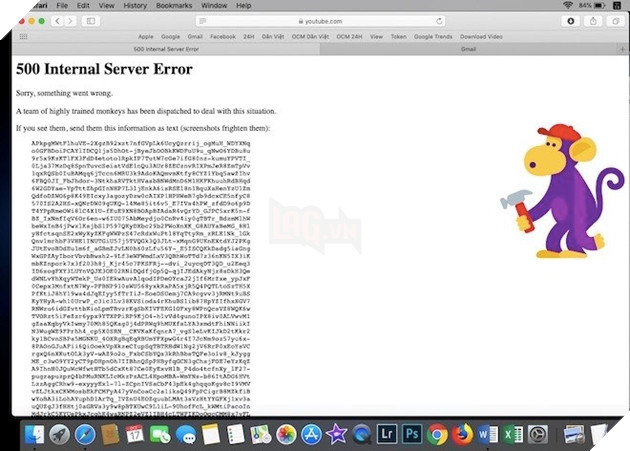Image resolution: width=630 pixels, height=451 pixels.
Task: Open the Apple bookmark in favorites bar
Action: tap(146, 37)
